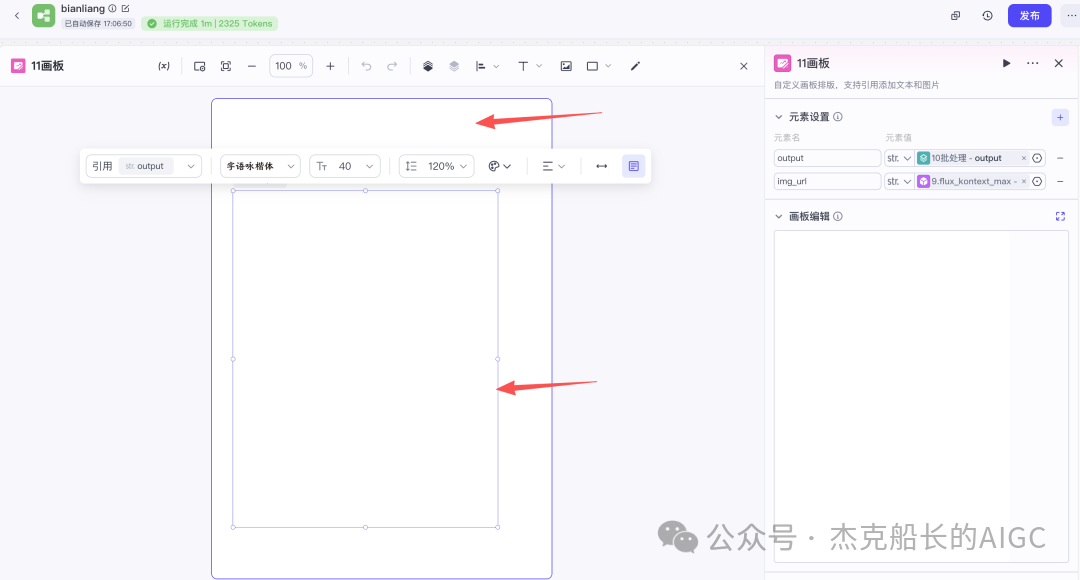Fit canvas to screen

pyautogui.click(x=226, y=66)
